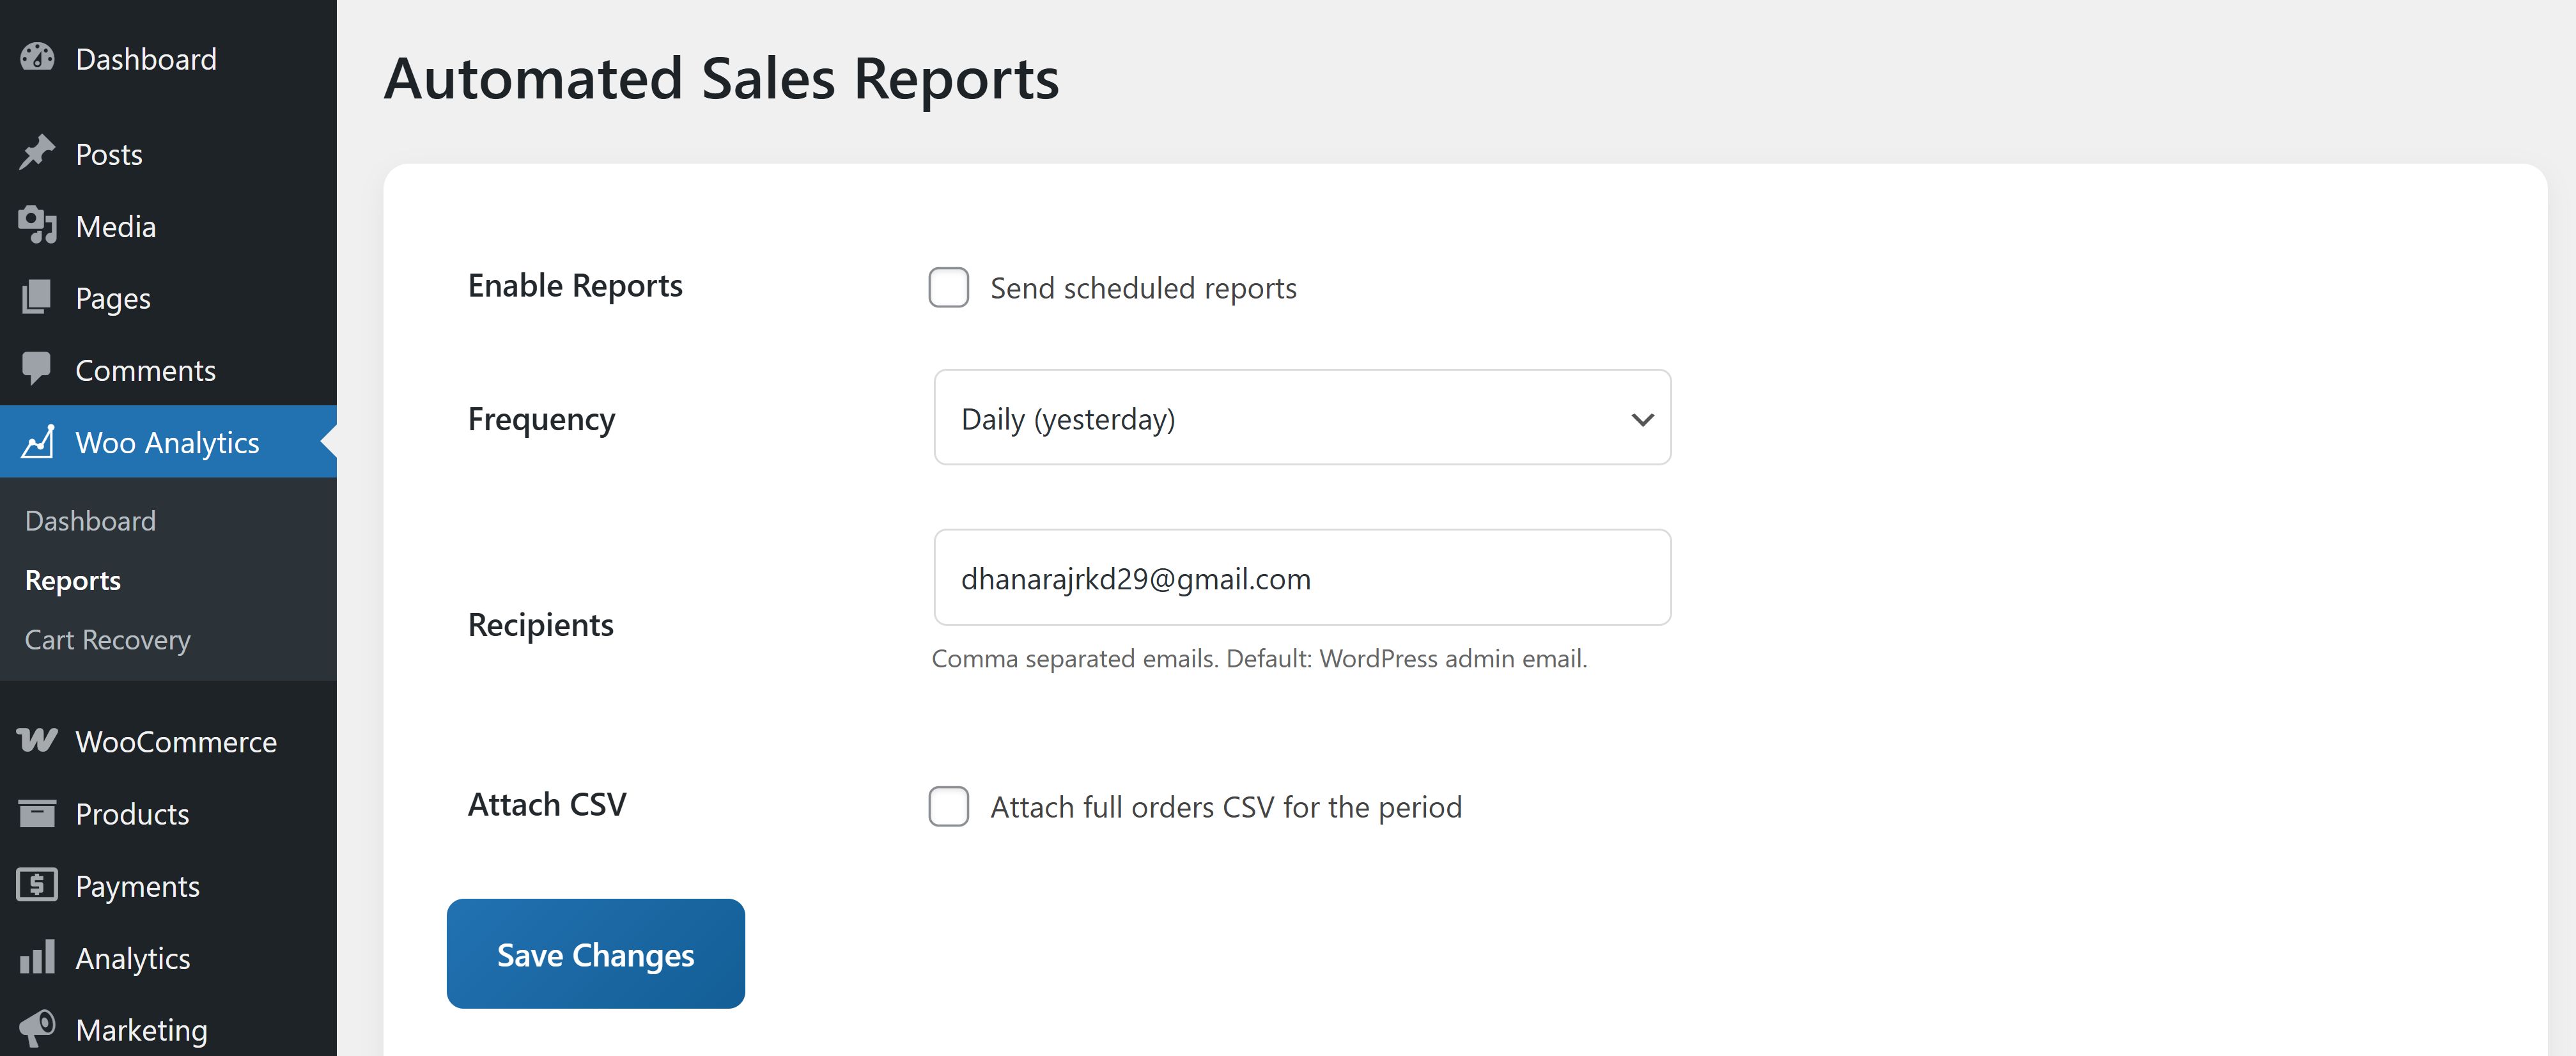Open the Woo Analytics Dashboard submenu link

90,521
